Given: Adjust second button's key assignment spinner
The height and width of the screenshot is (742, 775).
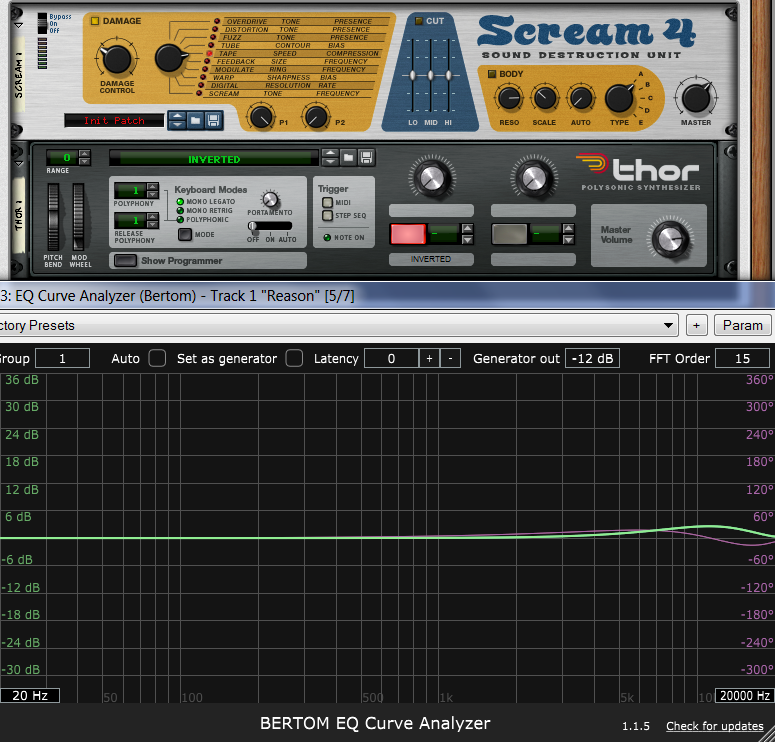Looking at the screenshot, I should [568, 234].
